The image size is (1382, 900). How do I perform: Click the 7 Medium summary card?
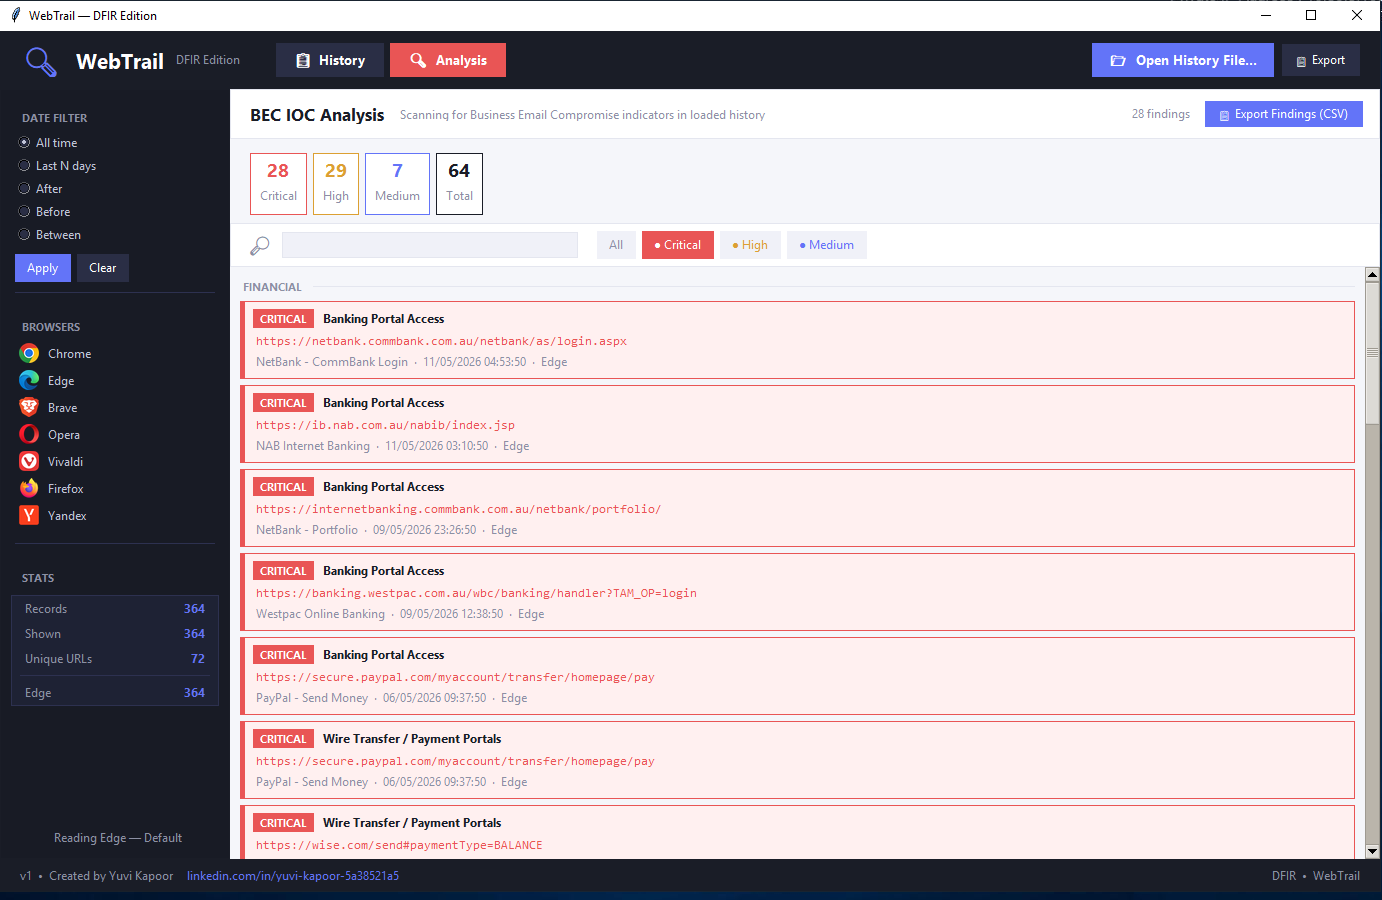(x=397, y=184)
